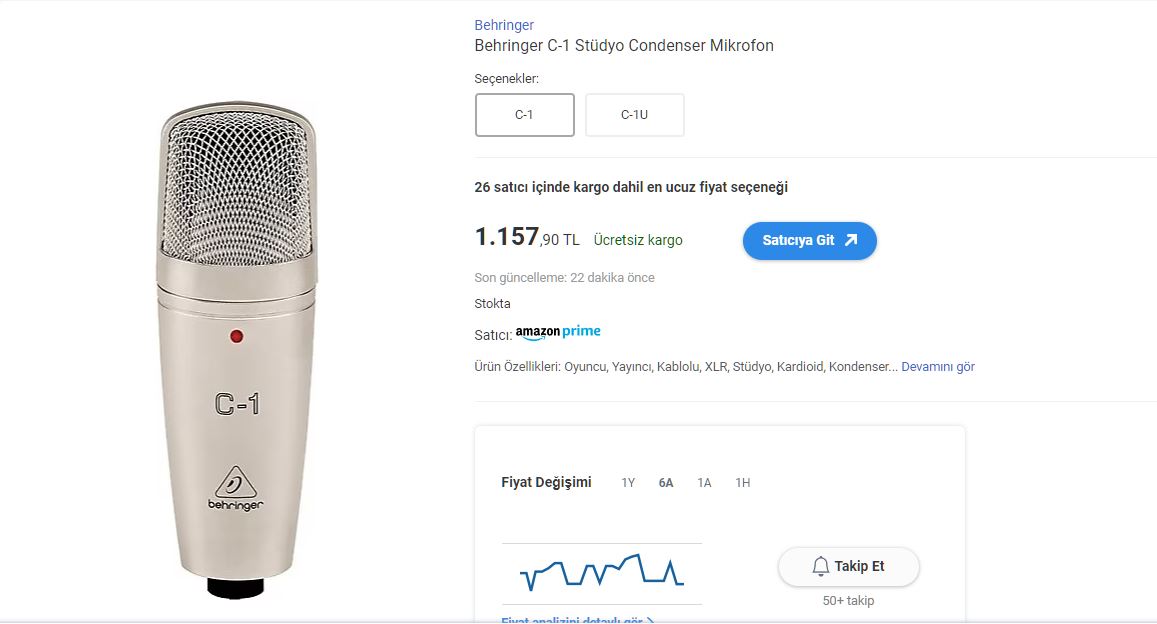The height and width of the screenshot is (624, 1157).
Task: Click the Amazon Prime seller logo
Action: point(558,332)
